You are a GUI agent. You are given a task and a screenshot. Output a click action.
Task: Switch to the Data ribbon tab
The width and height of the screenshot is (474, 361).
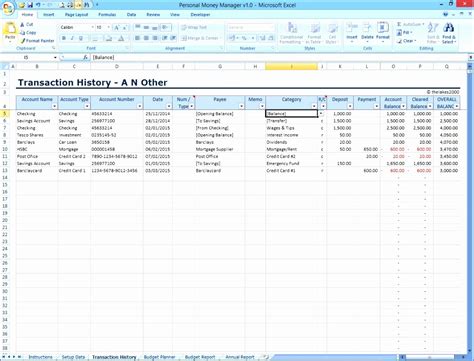point(131,15)
